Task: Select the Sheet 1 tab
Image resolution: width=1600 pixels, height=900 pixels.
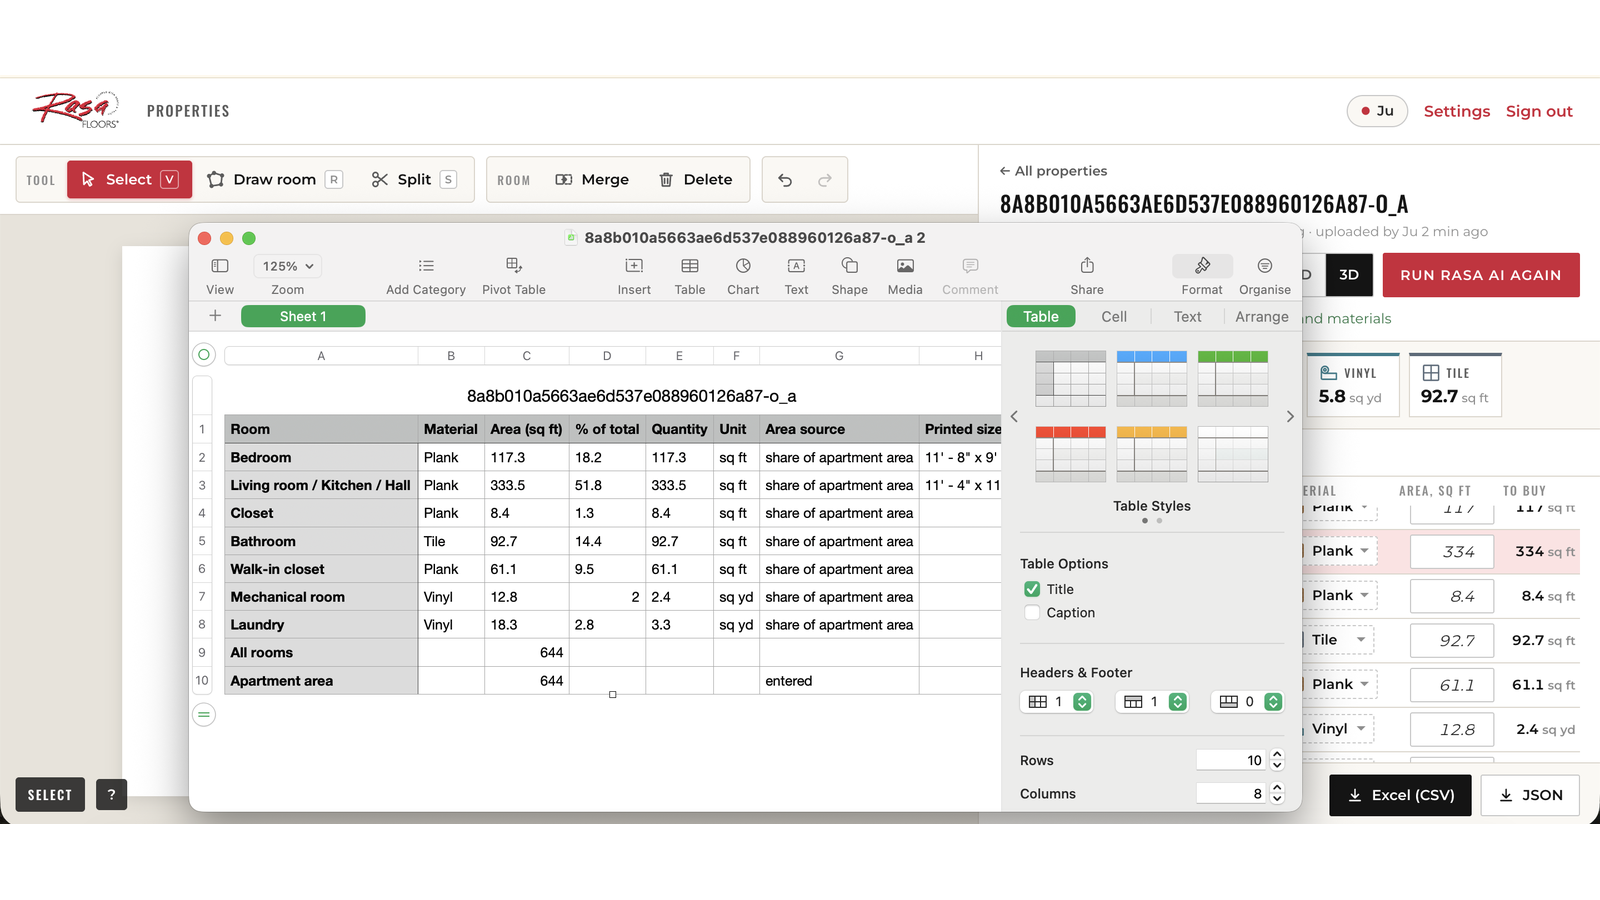Action: point(303,316)
